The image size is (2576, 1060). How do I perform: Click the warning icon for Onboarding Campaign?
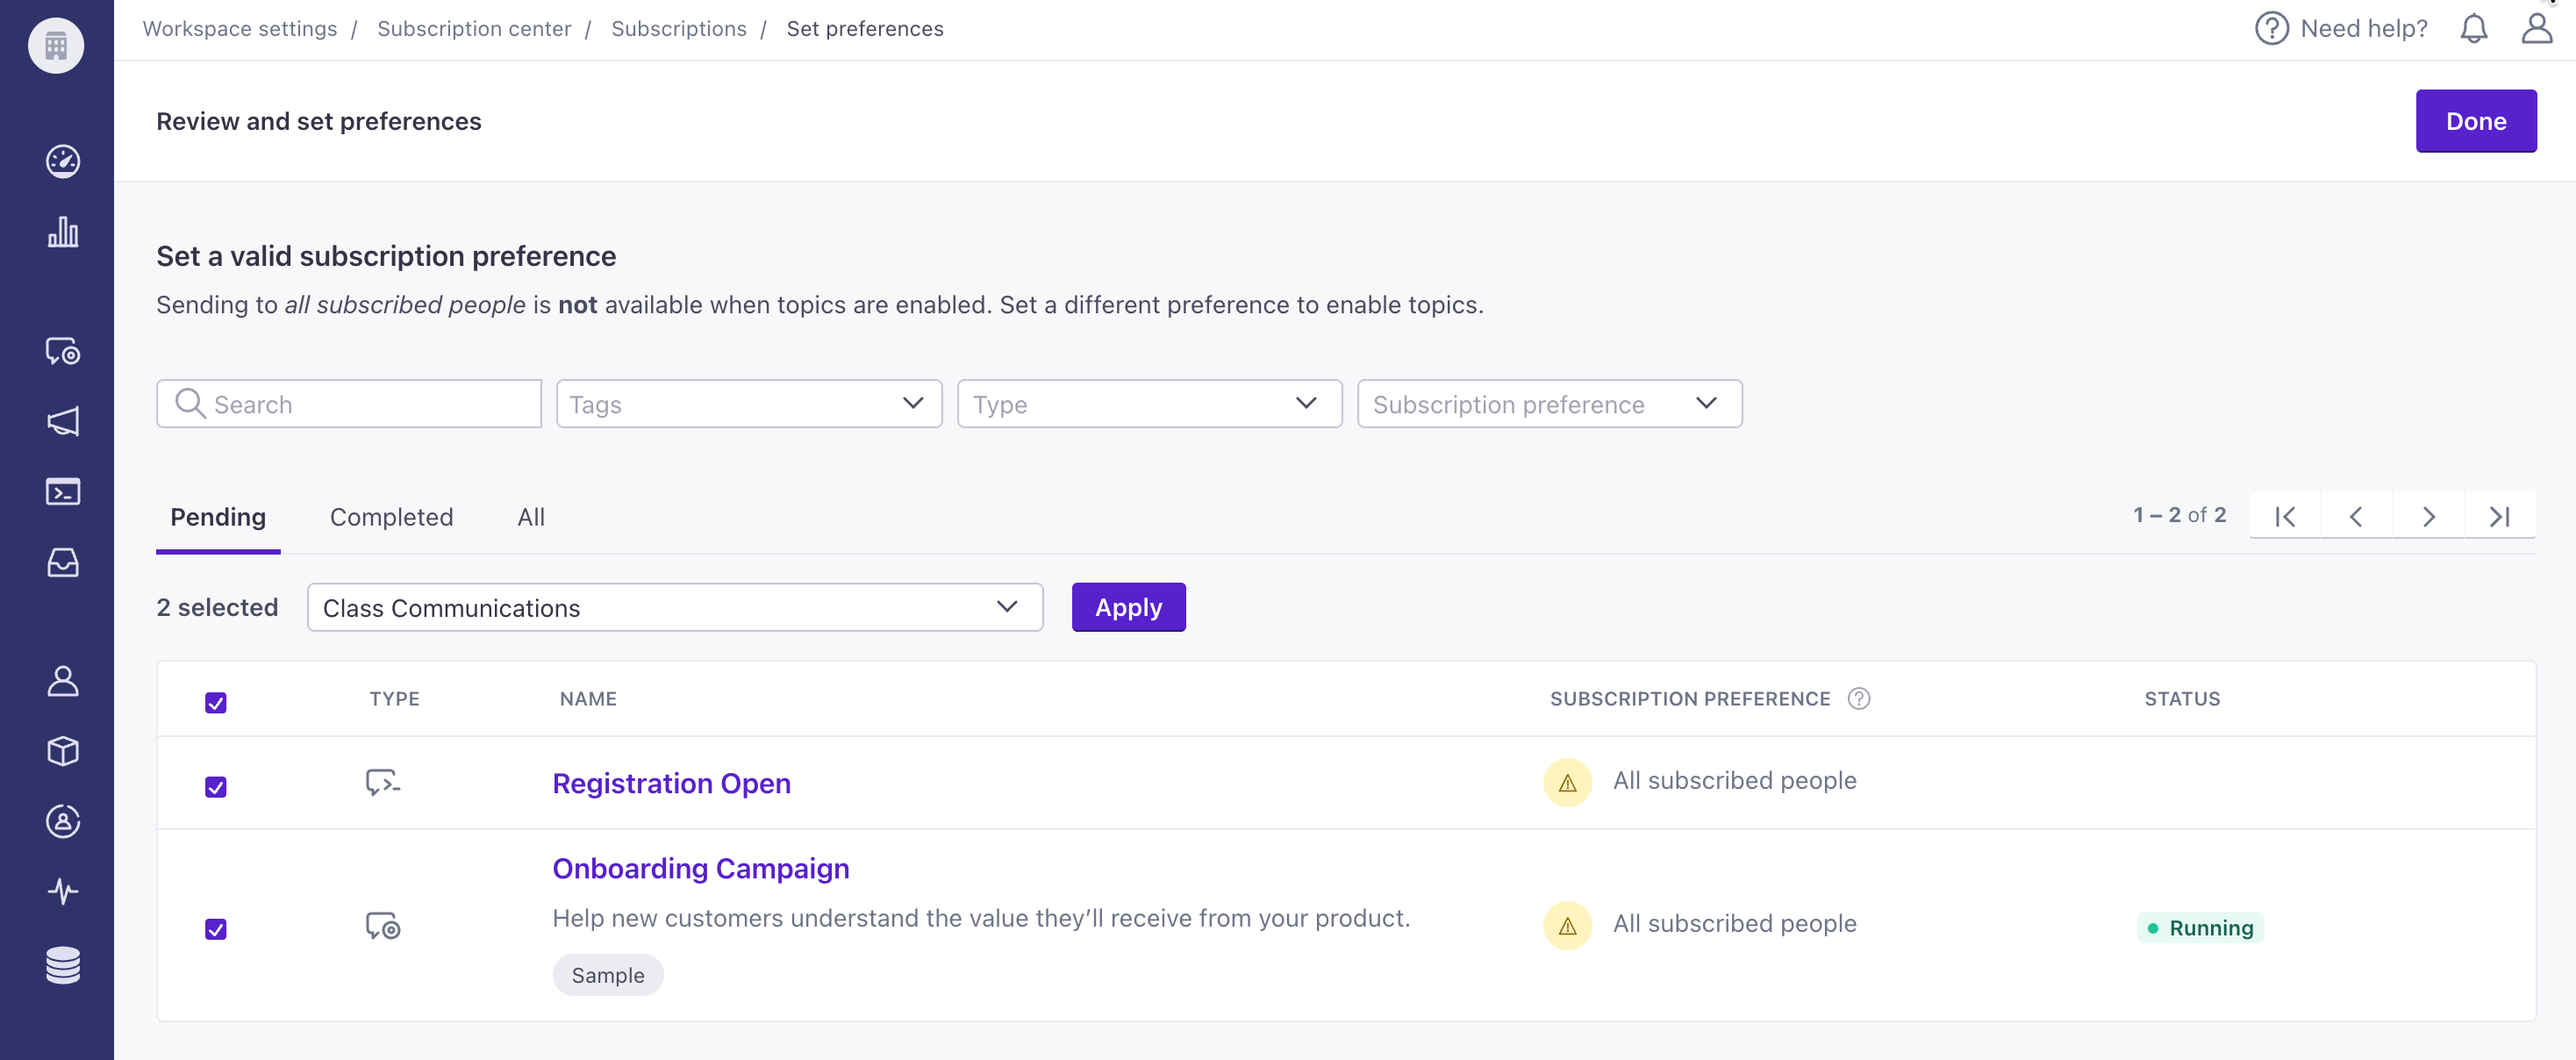pyautogui.click(x=1567, y=925)
